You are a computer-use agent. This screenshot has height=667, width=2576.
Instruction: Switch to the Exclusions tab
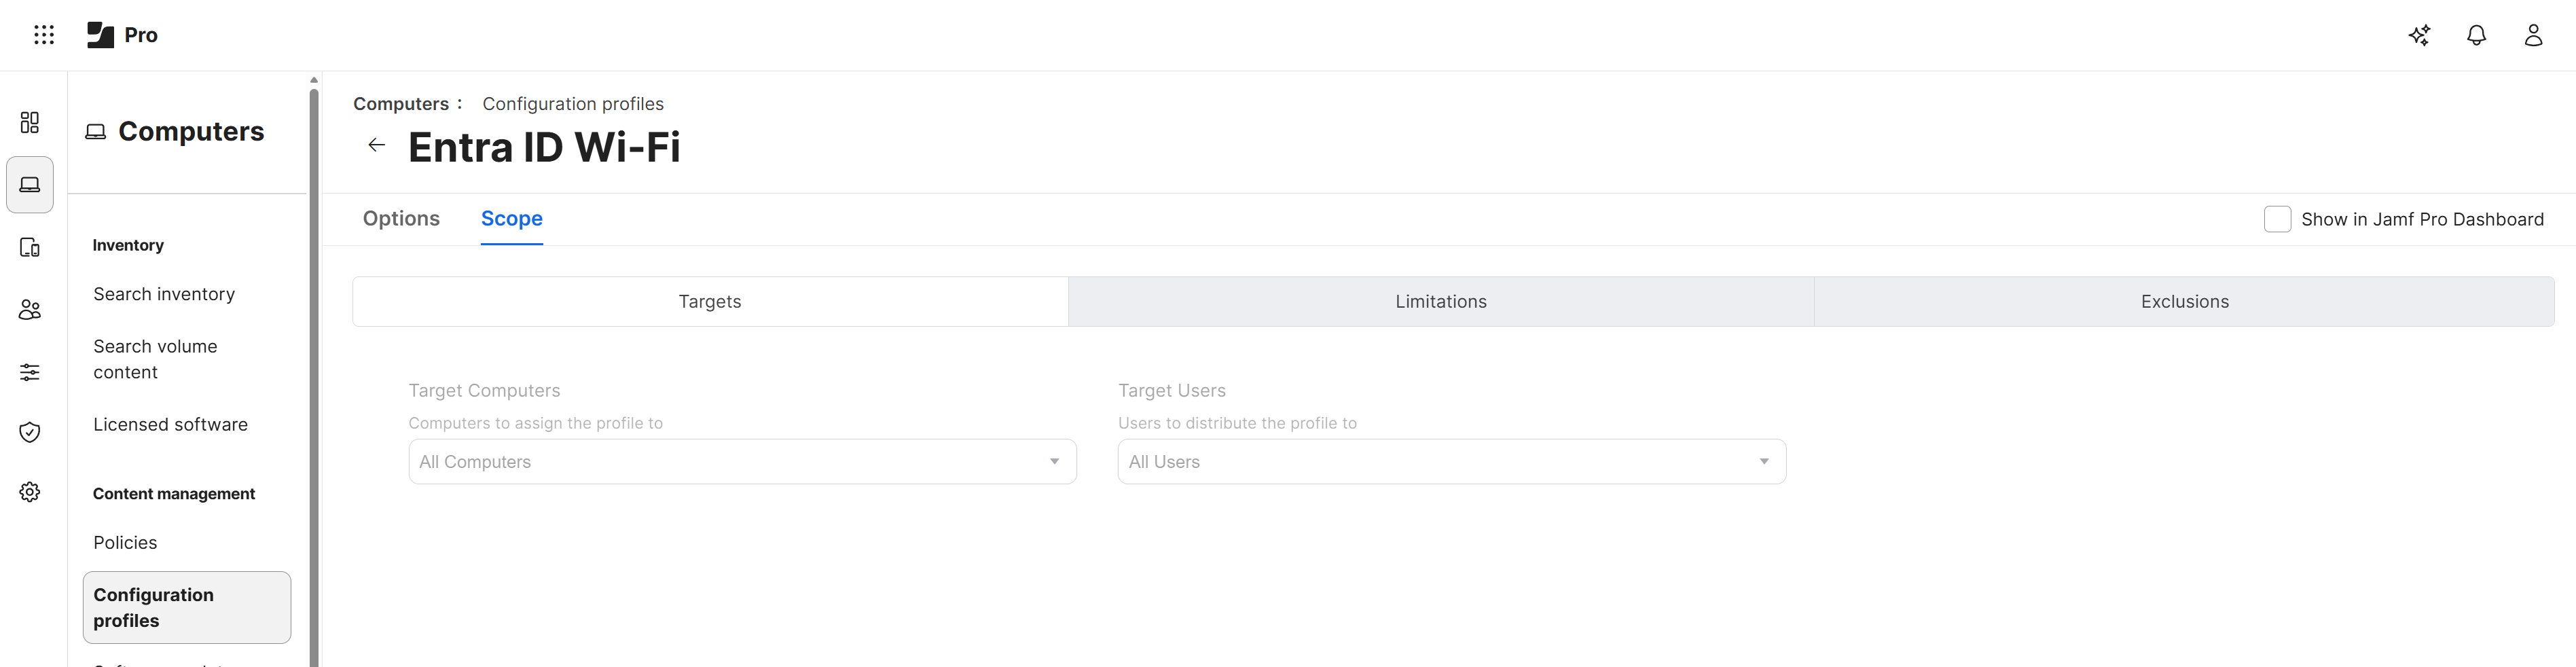pyautogui.click(x=2184, y=302)
